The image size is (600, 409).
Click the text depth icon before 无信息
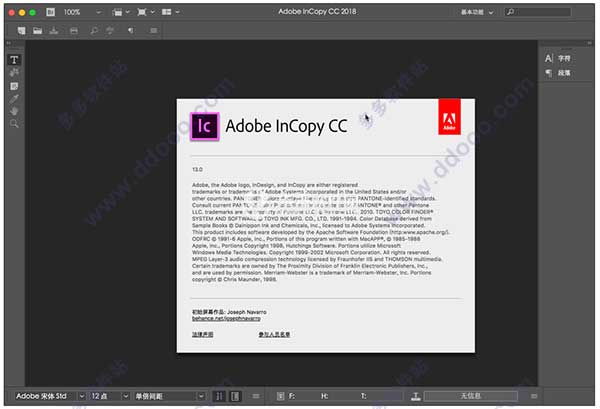(416, 396)
